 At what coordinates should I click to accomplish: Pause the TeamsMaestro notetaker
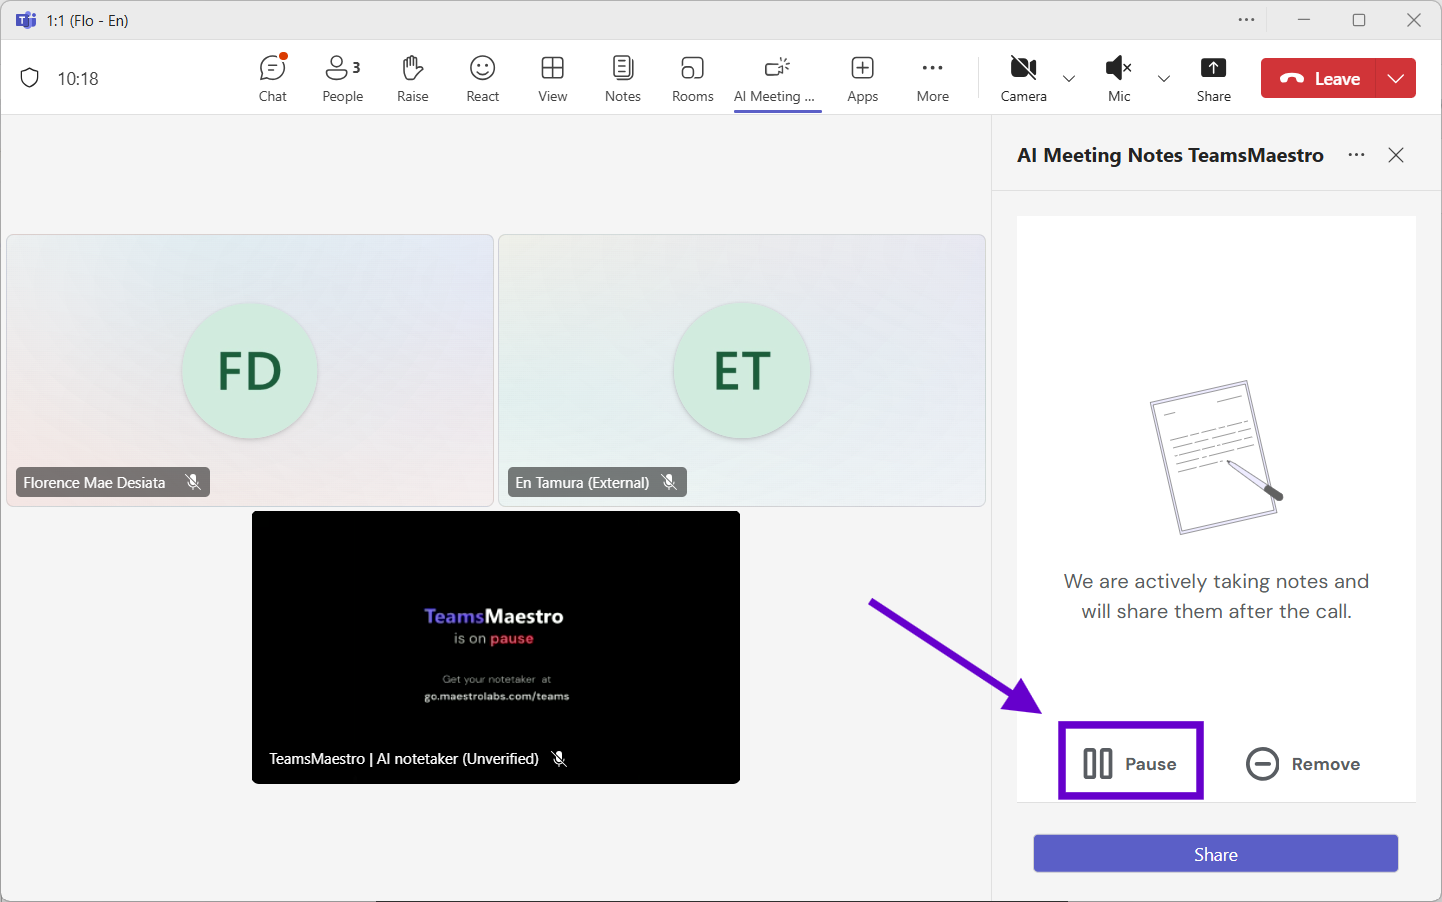pyautogui.click(x=1130, y=764)
